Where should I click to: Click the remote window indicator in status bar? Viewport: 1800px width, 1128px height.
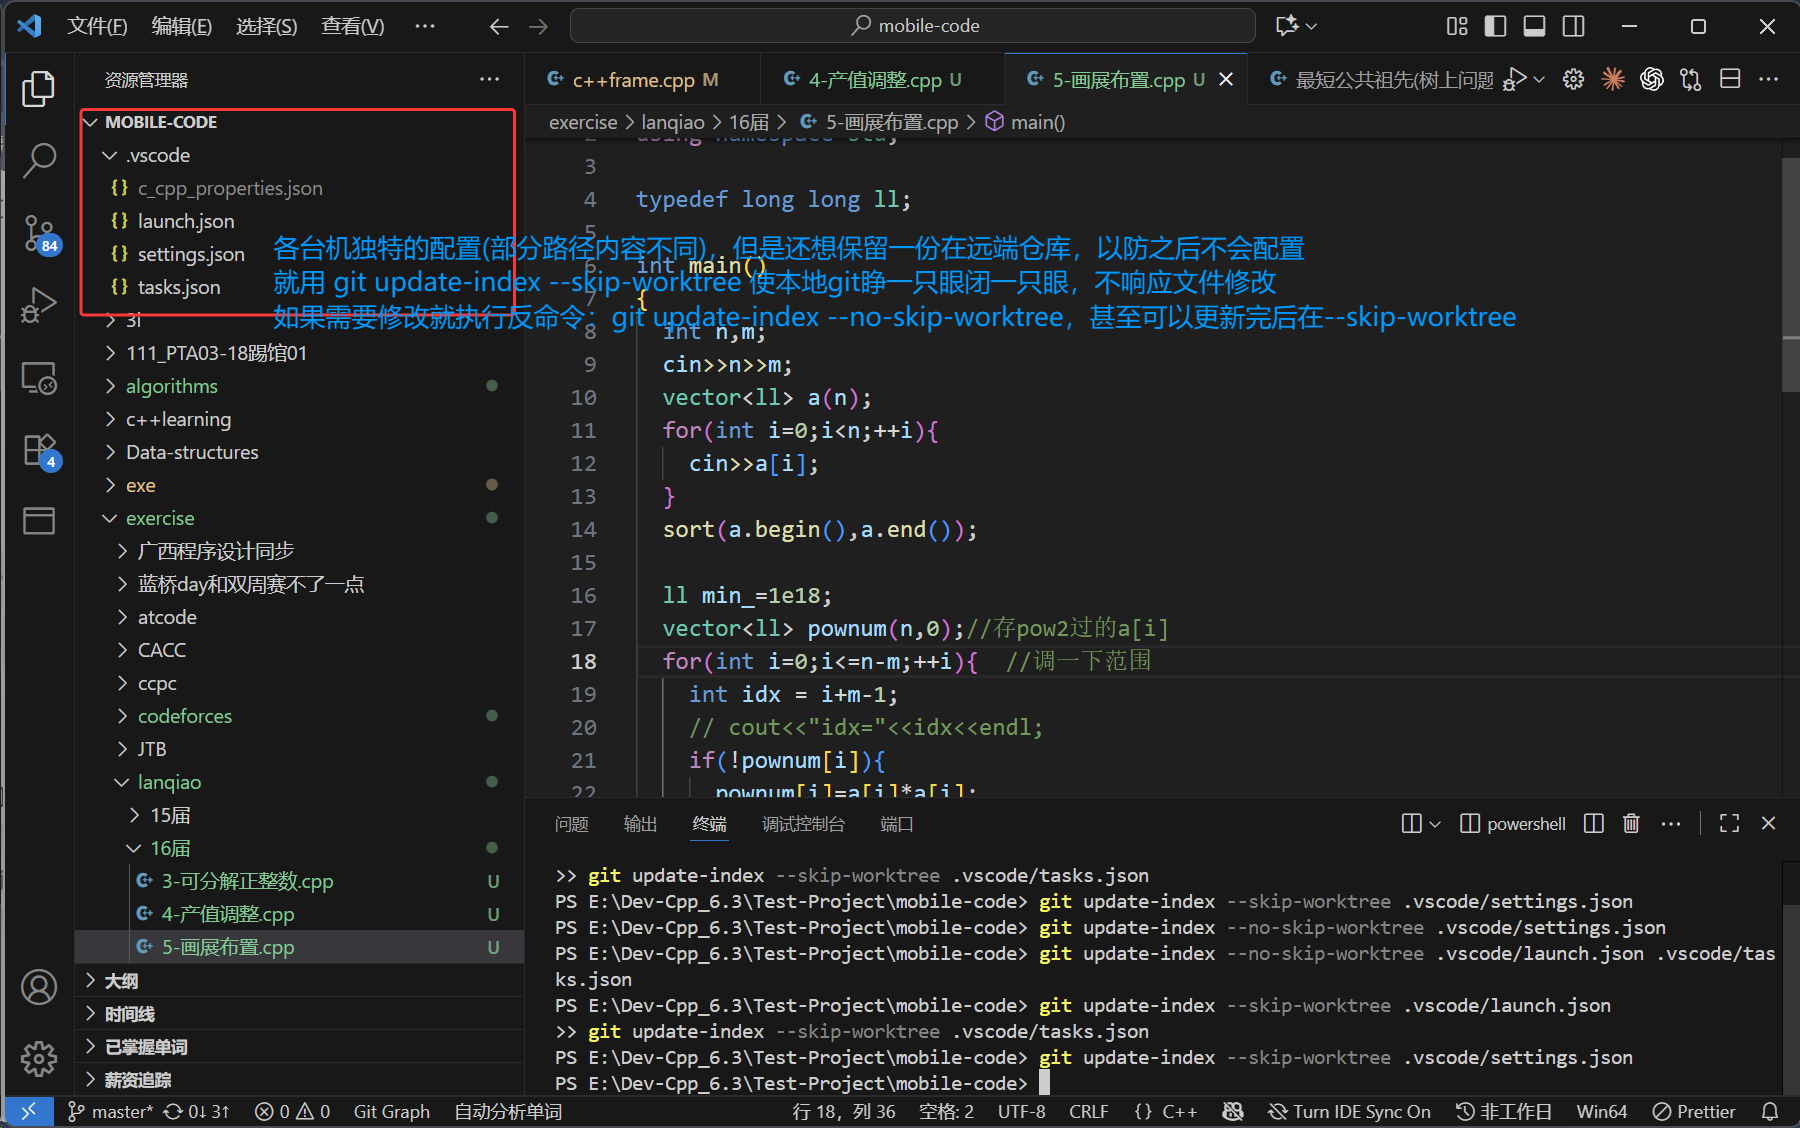click(28, 1111)
